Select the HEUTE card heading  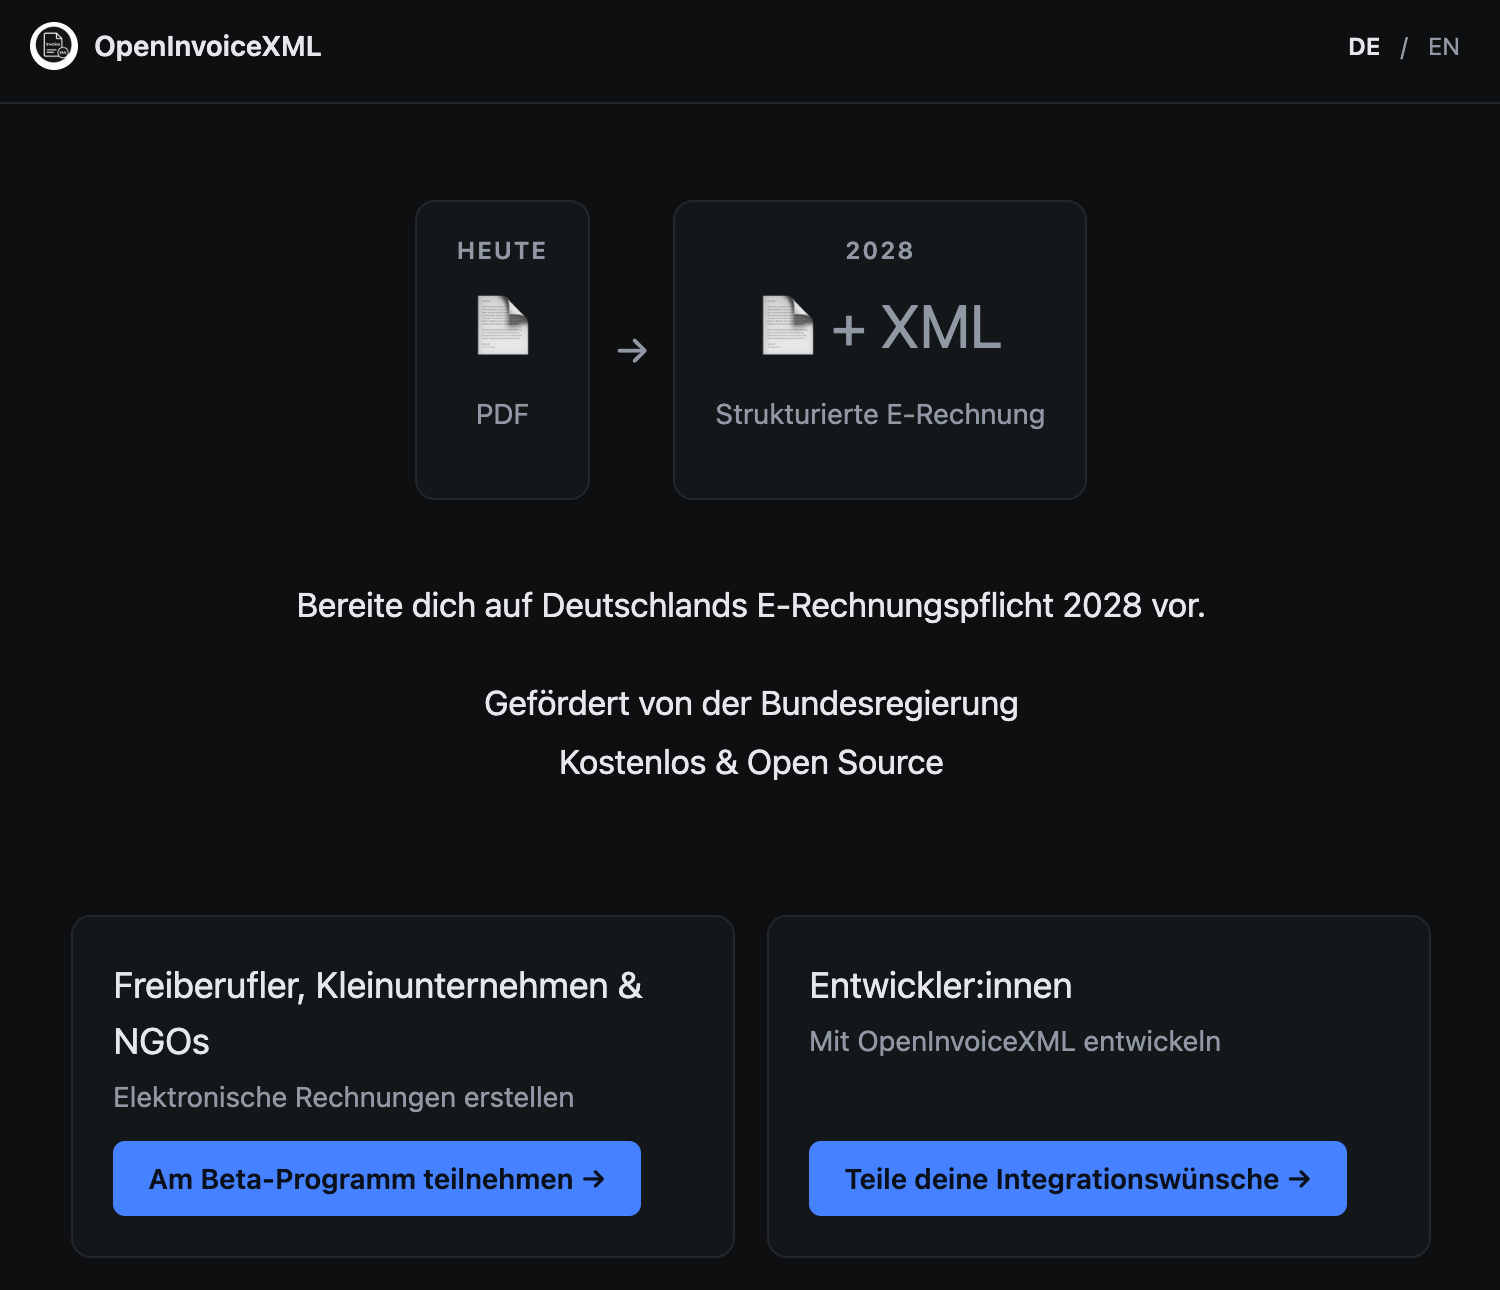[502, 251]
